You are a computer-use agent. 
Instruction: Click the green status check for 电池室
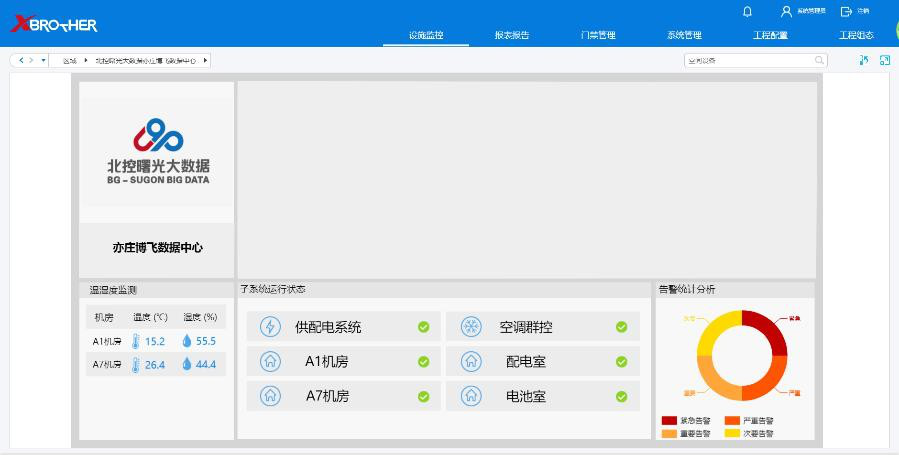(x=621, y=396)
